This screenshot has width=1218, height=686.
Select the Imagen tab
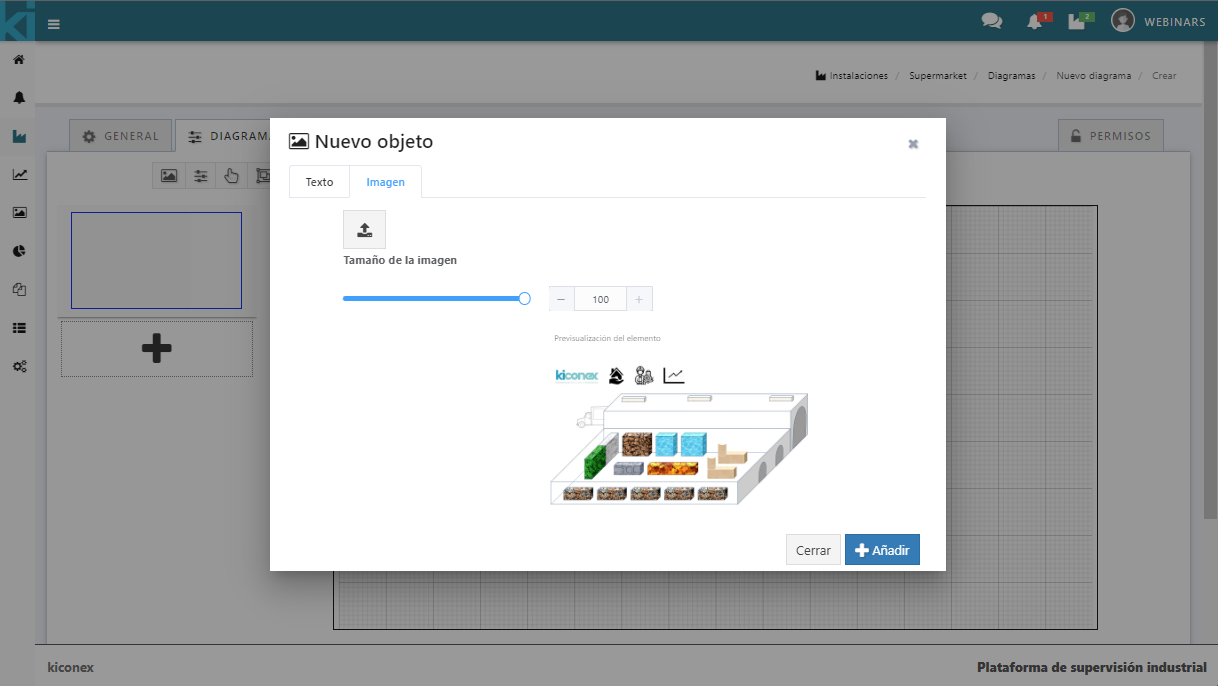pos(385,182)
